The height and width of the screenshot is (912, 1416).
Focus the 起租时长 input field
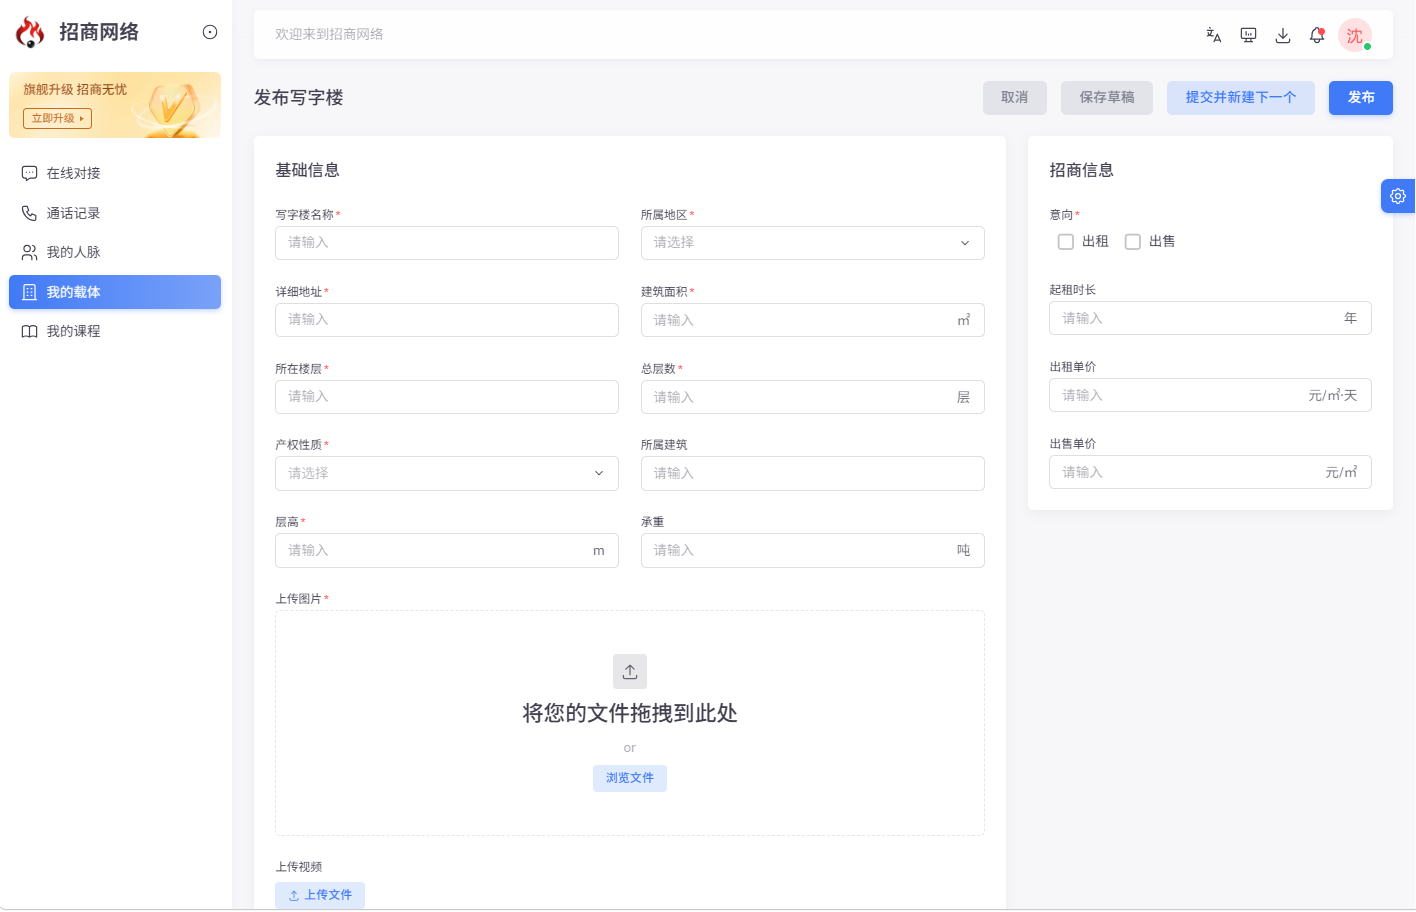tap(1210, 318)
